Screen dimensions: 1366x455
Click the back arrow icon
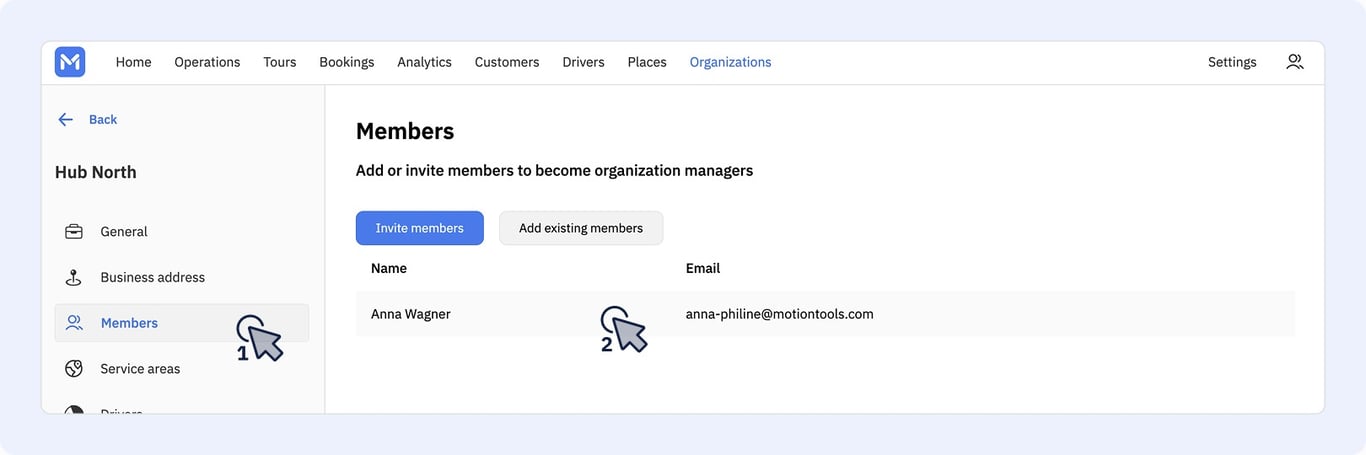66,119
